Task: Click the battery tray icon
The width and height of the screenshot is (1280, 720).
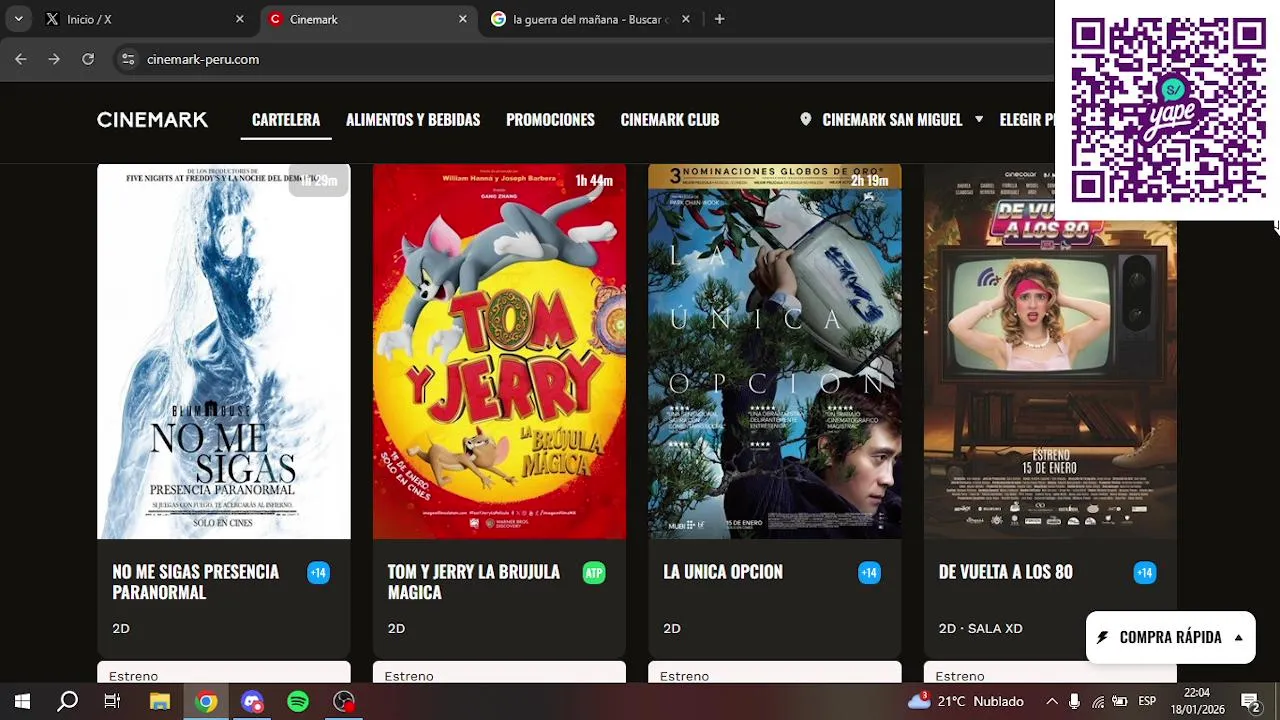Action: pos(1120,701)
